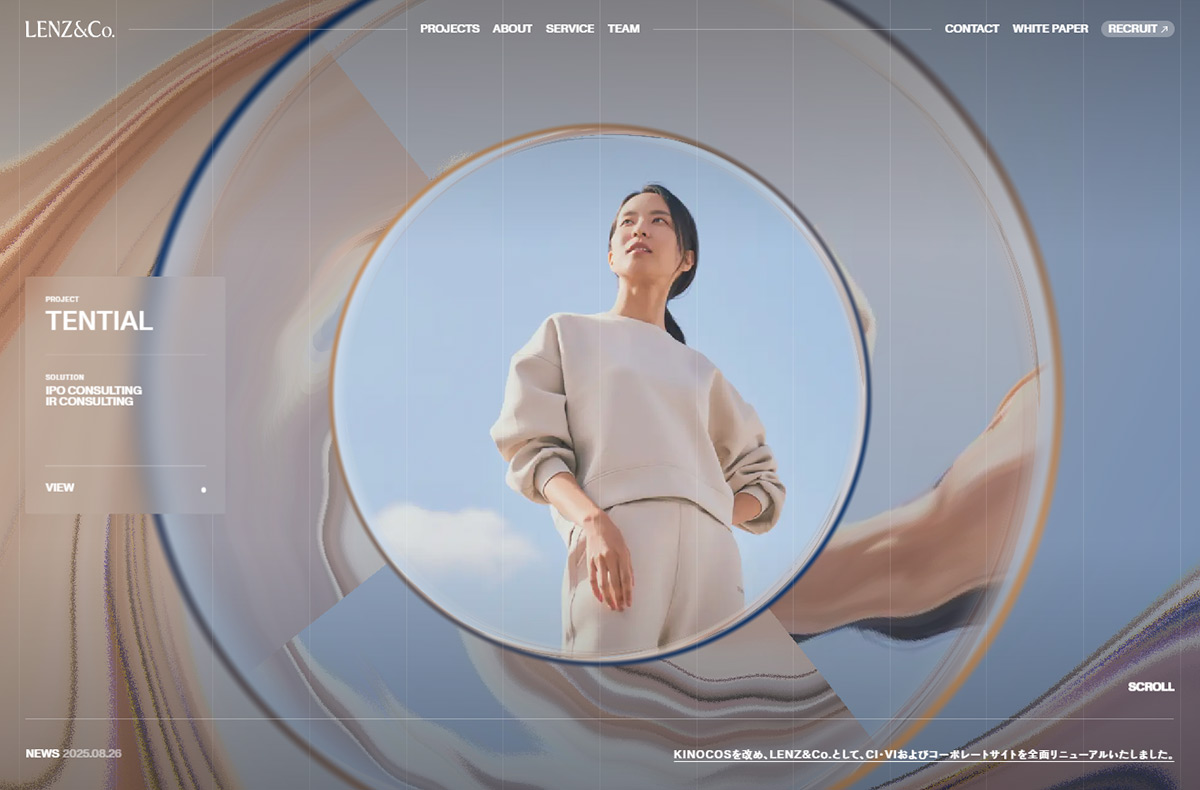Viewport: 1200px width, 790px height.
Task: Open the SERVICE menu item
Action: (x=570, y=29)
